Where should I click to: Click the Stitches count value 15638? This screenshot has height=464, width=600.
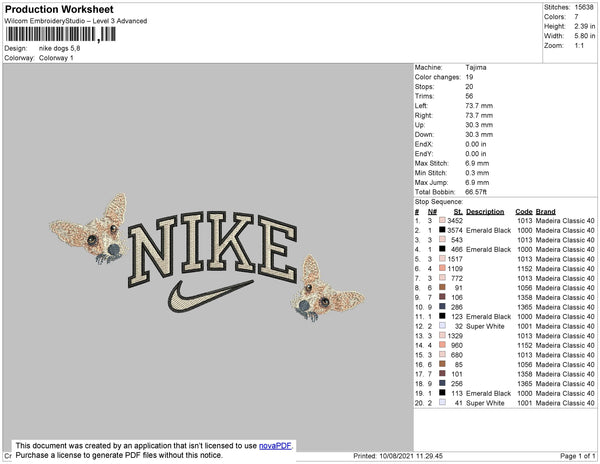pyautogui.click(x=584, y=7)
